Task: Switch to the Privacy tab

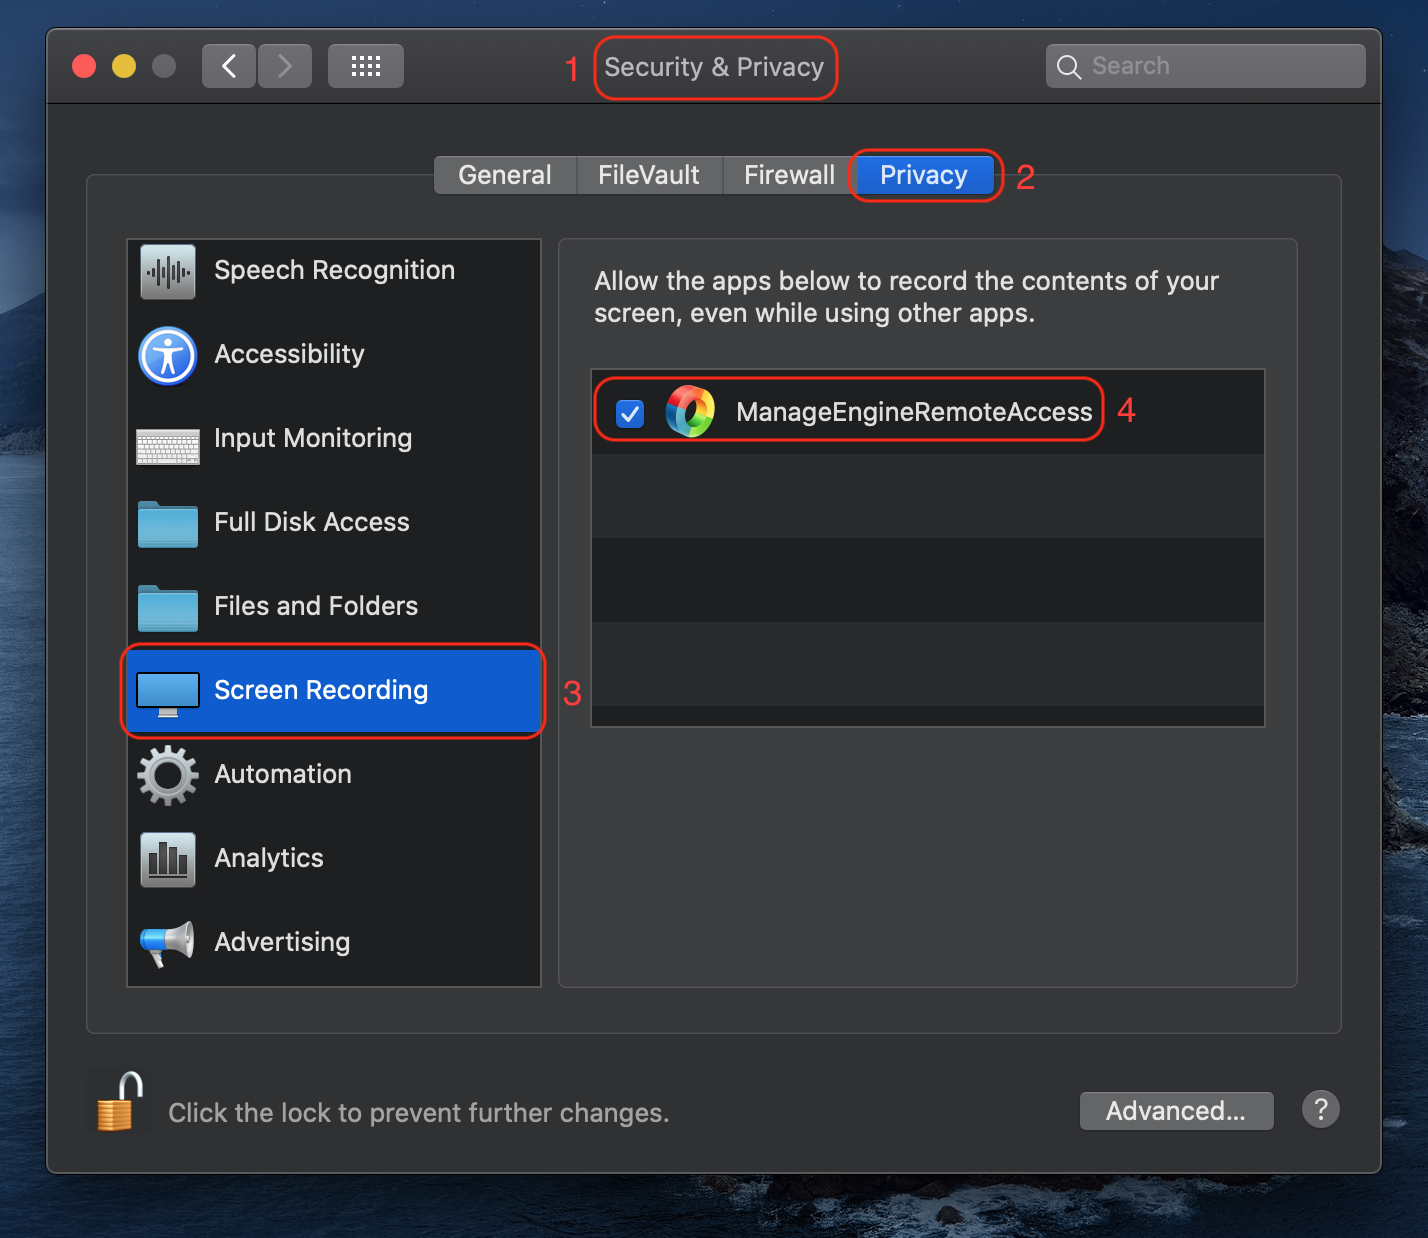Action: point(923,175)
